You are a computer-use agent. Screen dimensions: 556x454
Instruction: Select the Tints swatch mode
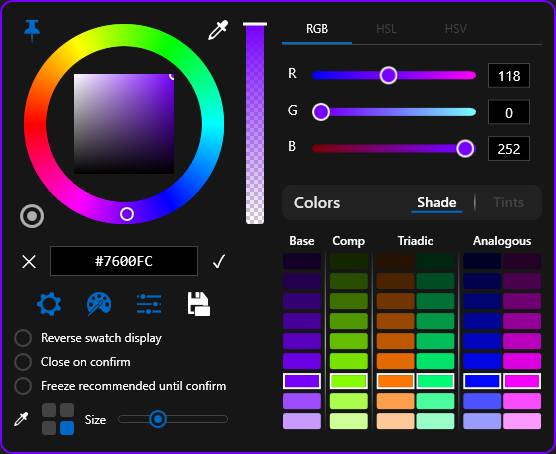(x=508, y=203)
